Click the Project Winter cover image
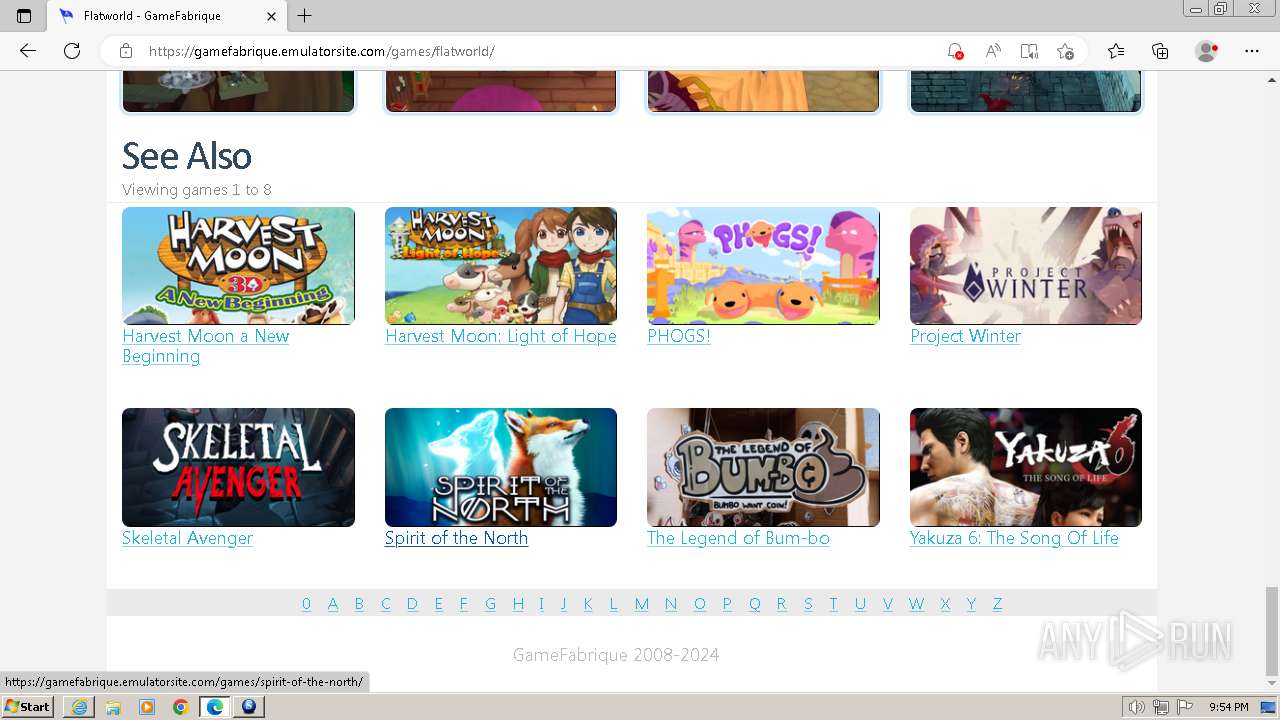The image size is (1280, 720). 1026,266
